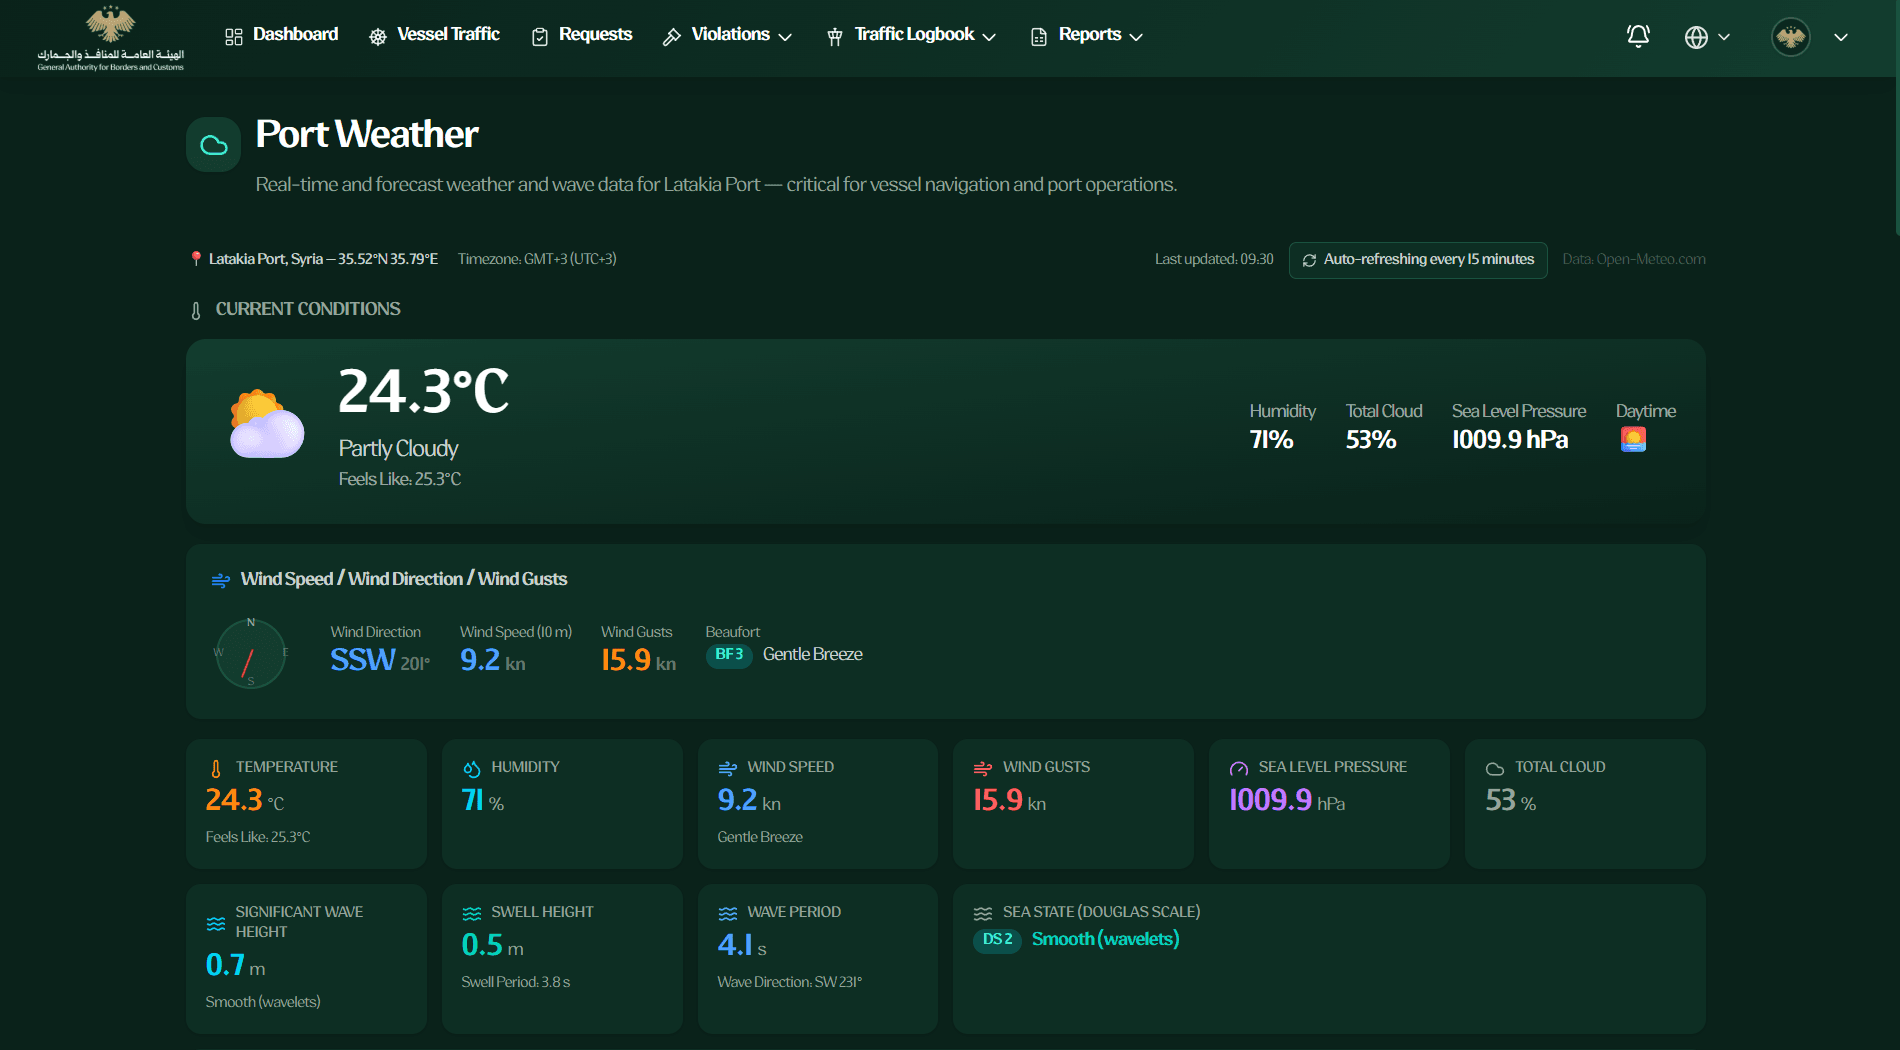
Task: Click Timezone: GMT+3 text
Action: [x=537, y=259]
